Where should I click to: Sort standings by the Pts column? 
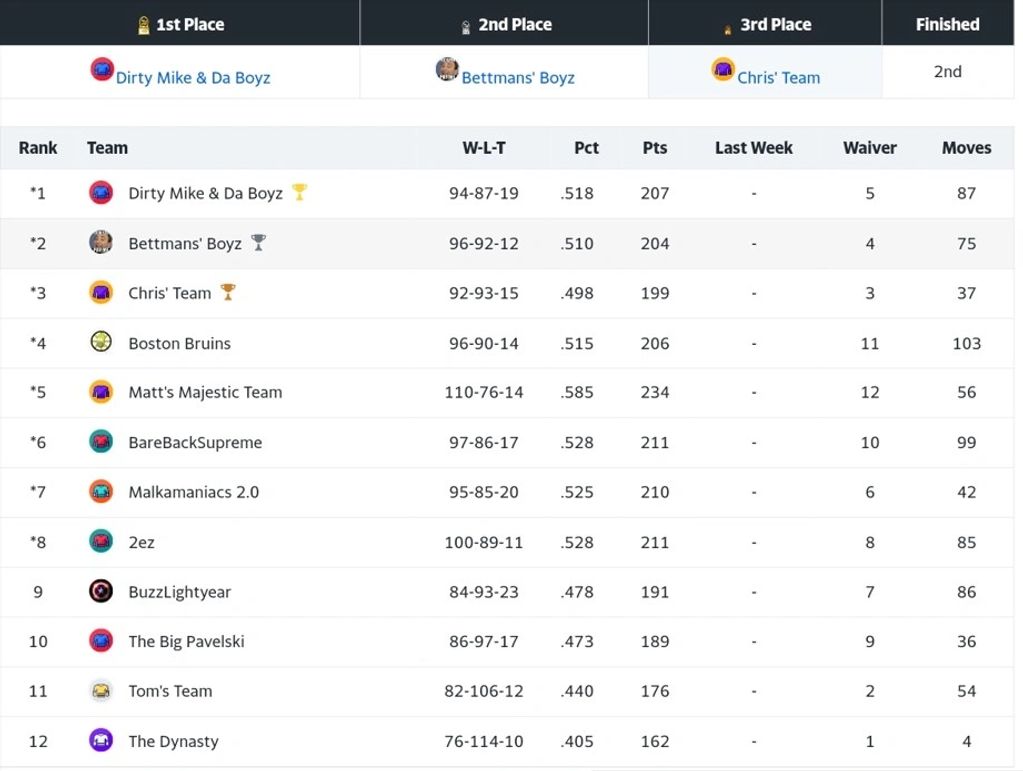pos(654,147)
